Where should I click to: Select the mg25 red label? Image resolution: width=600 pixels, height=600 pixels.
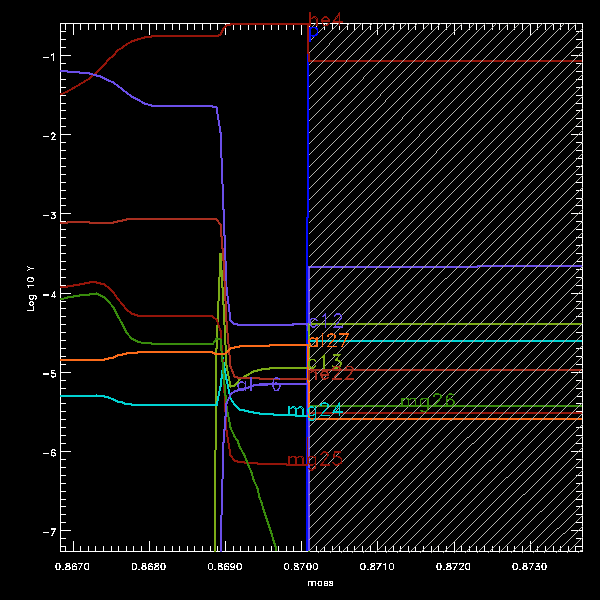coord(314,460)
